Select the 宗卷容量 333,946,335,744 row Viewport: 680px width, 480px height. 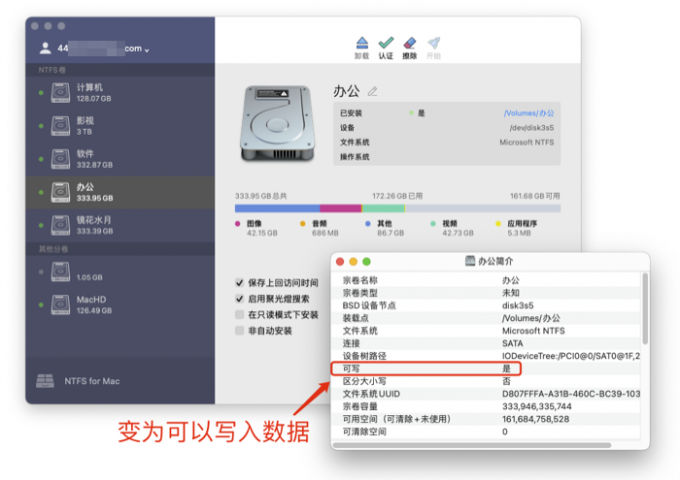(487, 406)
